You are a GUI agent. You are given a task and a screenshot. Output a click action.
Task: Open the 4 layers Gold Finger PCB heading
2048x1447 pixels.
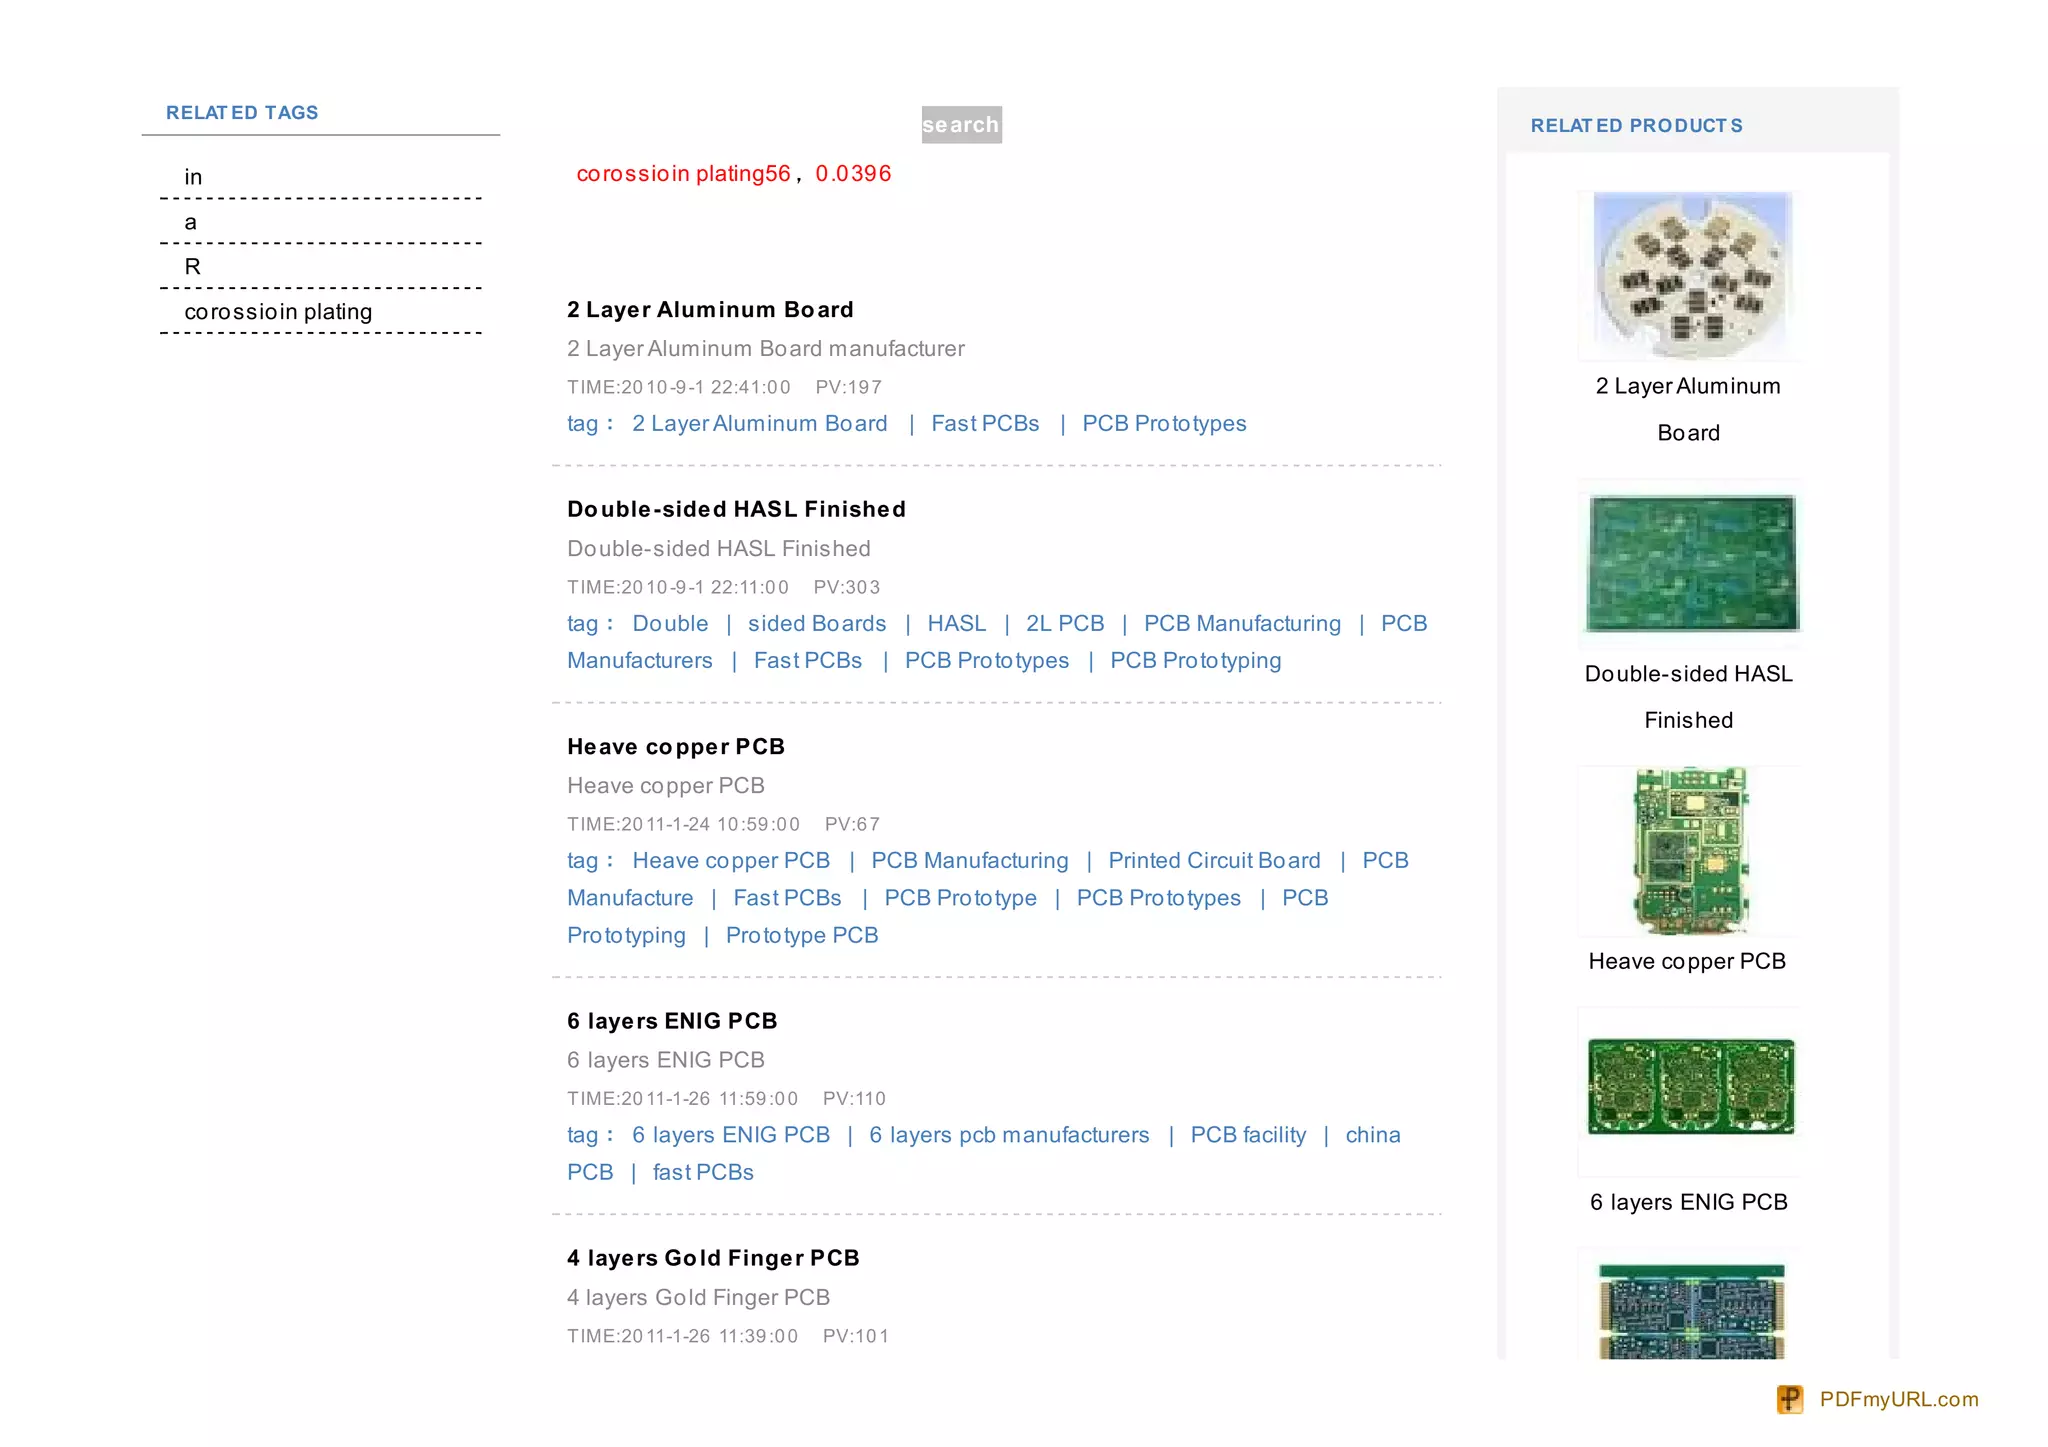(713, 1258)
